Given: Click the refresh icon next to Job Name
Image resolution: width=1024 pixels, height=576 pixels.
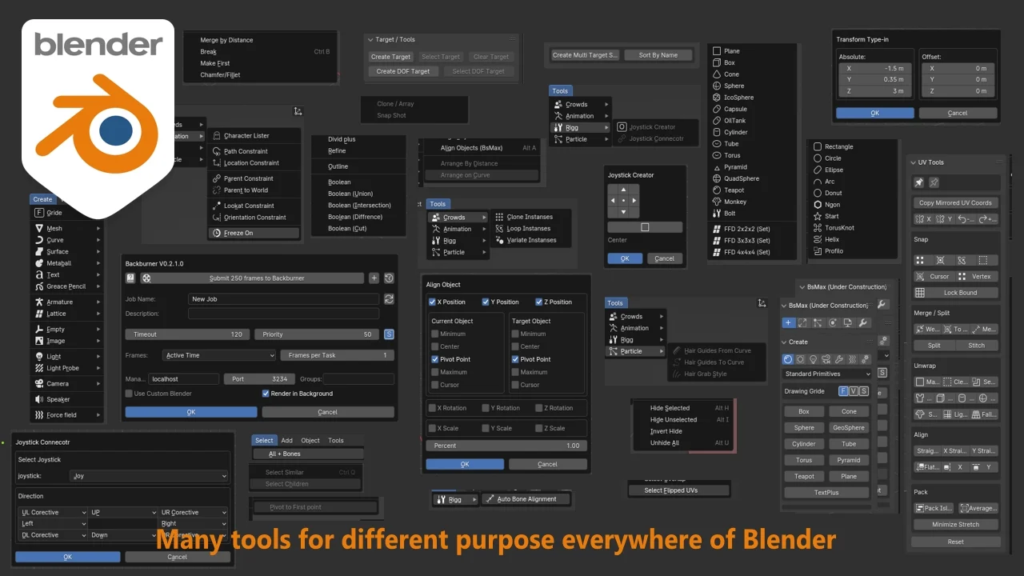Looking at the screenshot, I should 388,298.
